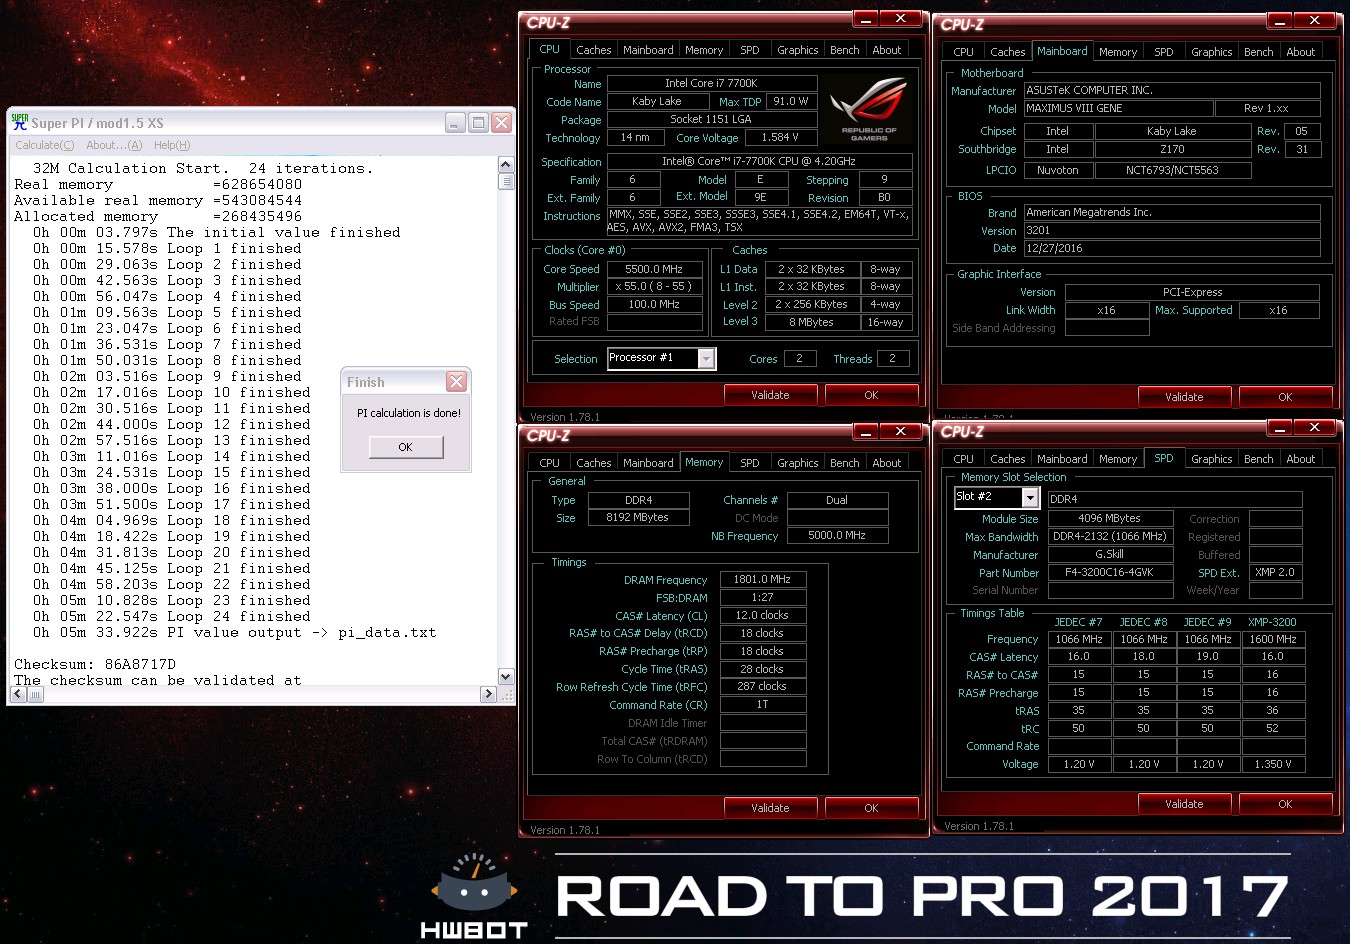This screenshot has height=944, width=1350.
Task: Close the Super PI window
Action: (x=502, y=122)
